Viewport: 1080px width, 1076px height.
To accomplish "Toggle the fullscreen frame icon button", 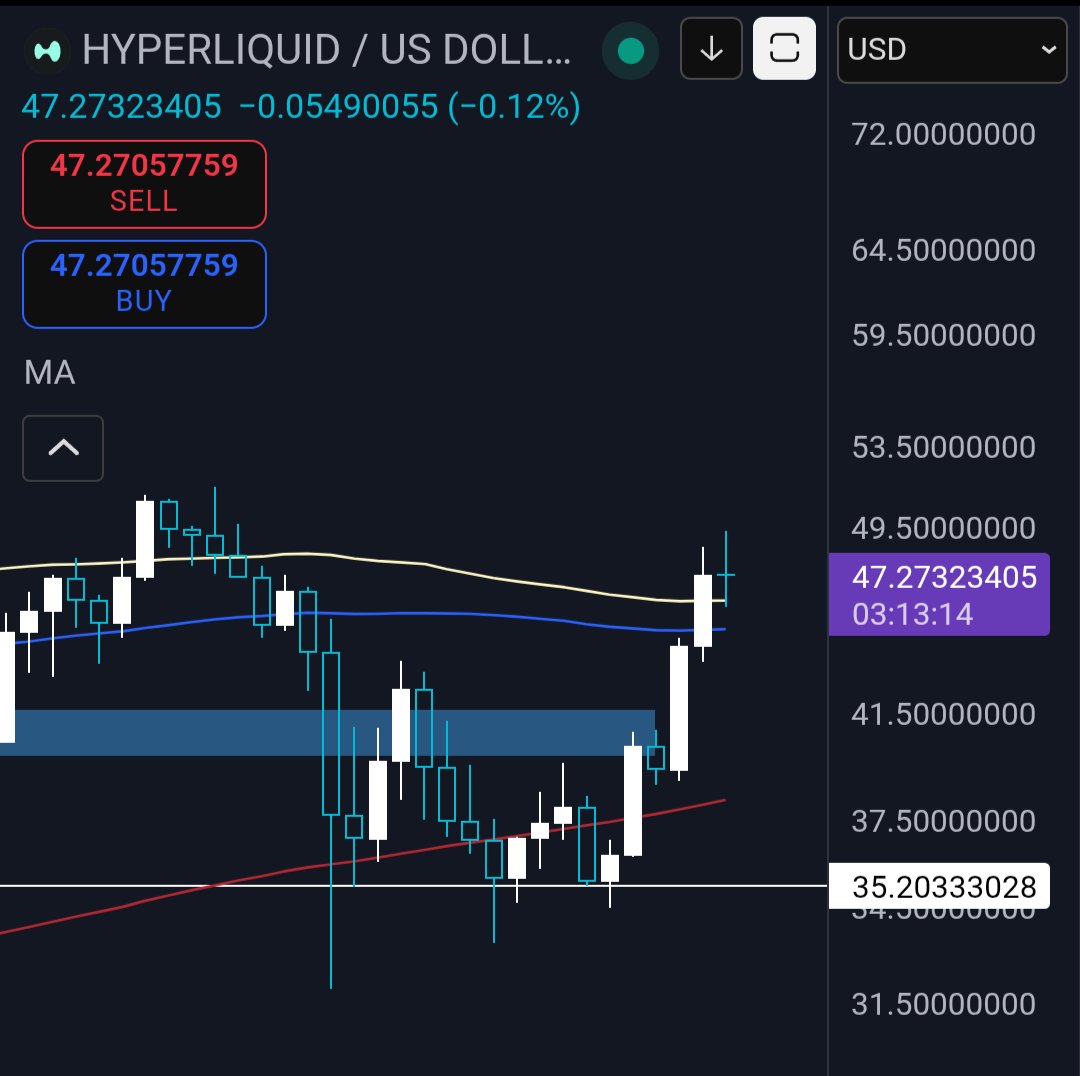I will click(x=784, y=49).
